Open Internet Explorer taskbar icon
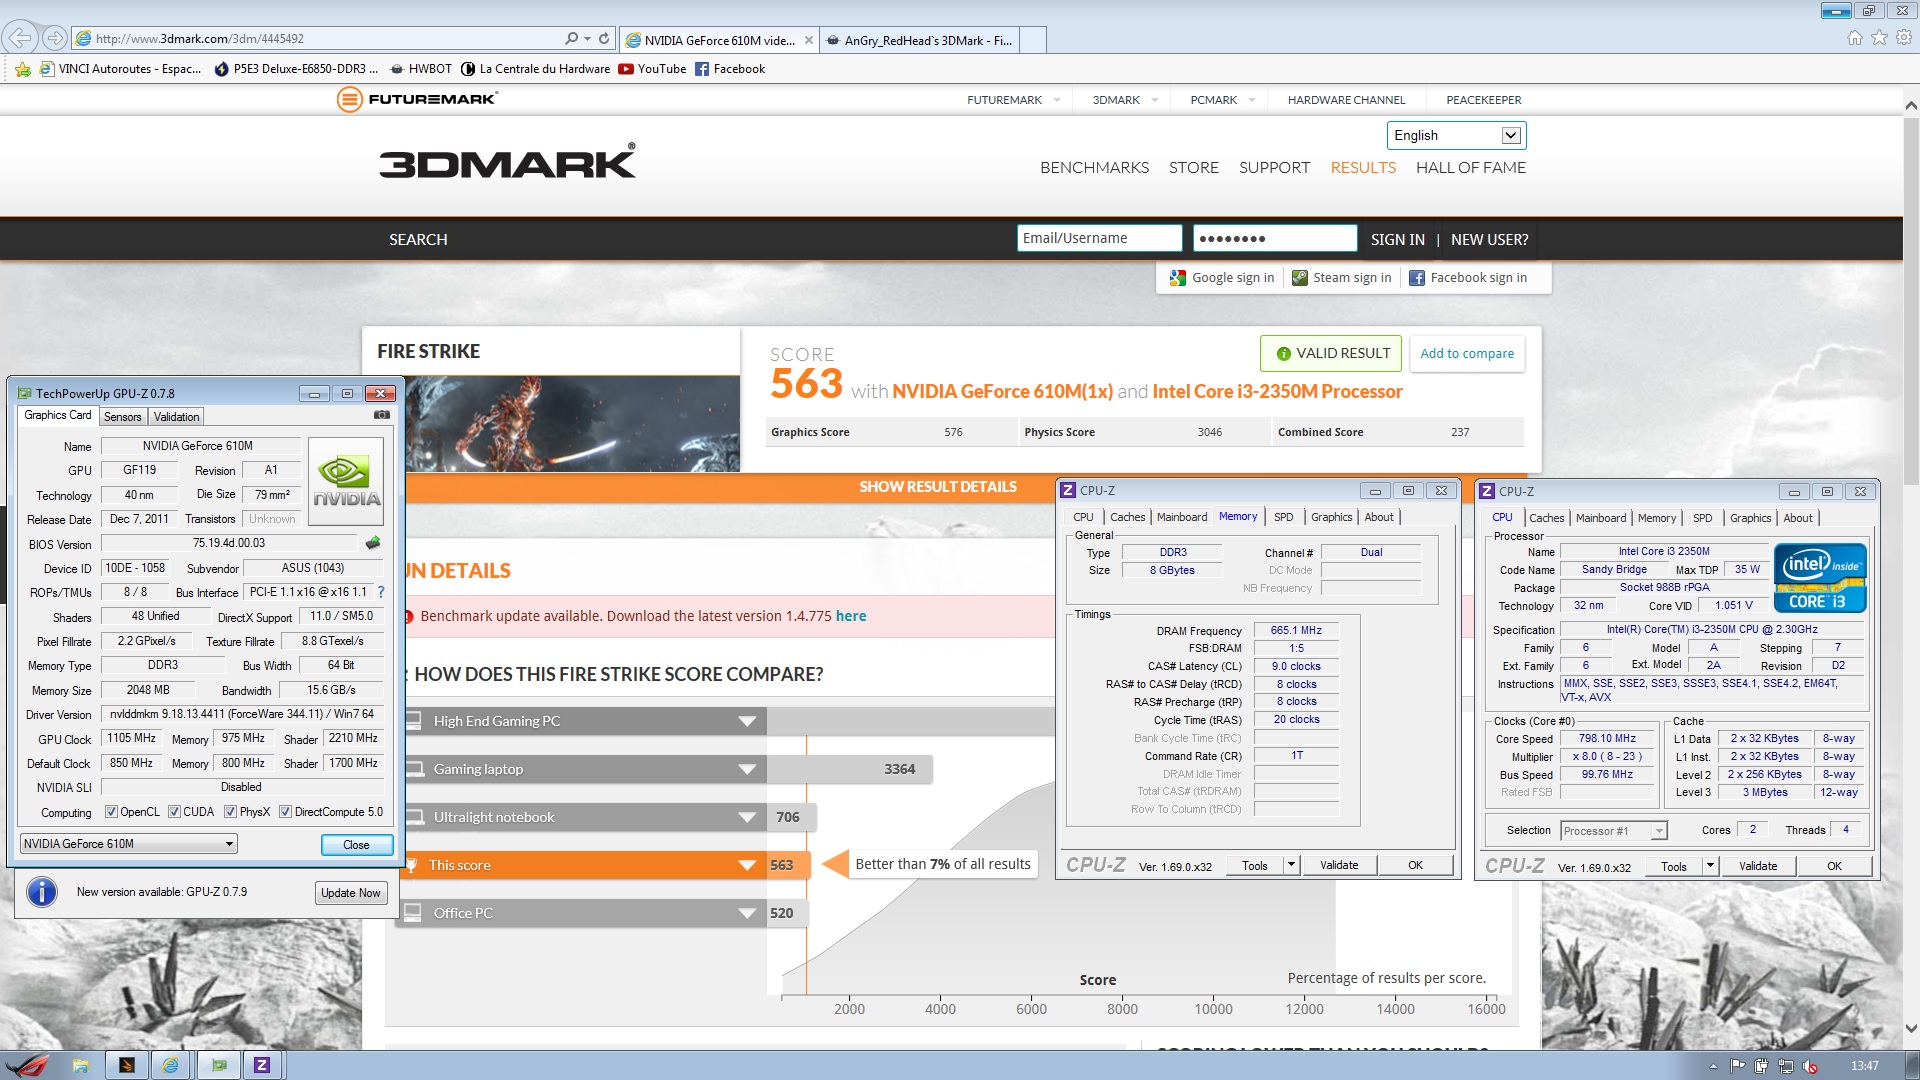The image size is (1920, 1080). tap(171, 1065)
